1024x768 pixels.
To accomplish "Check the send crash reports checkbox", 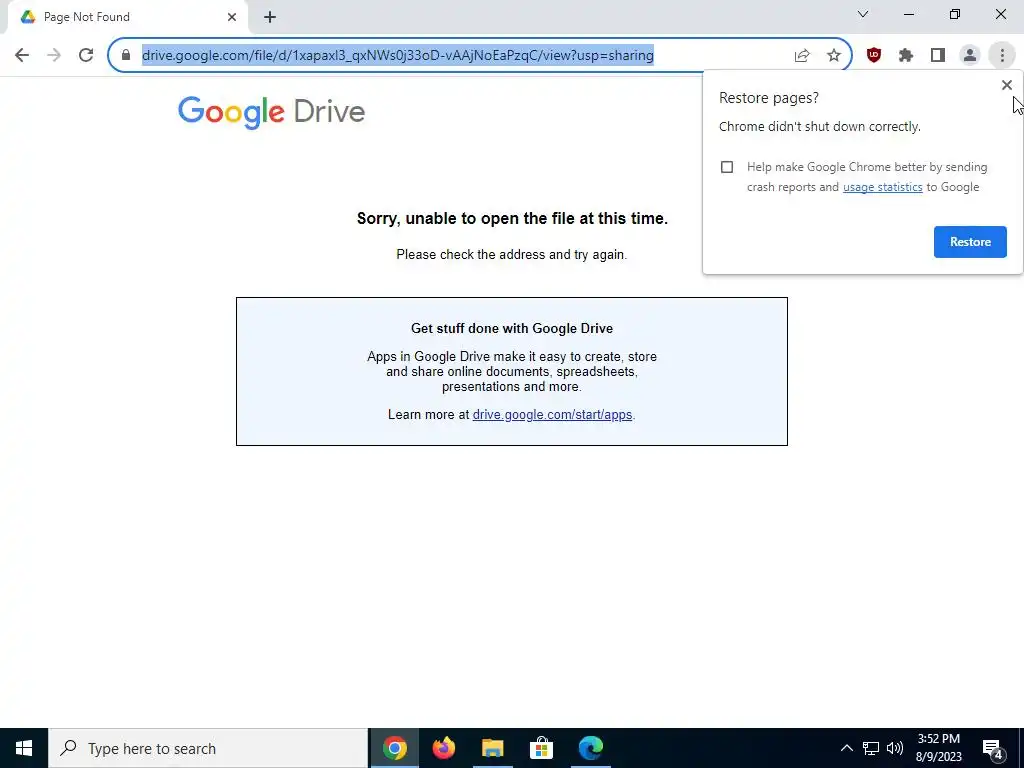I will 727,167.
